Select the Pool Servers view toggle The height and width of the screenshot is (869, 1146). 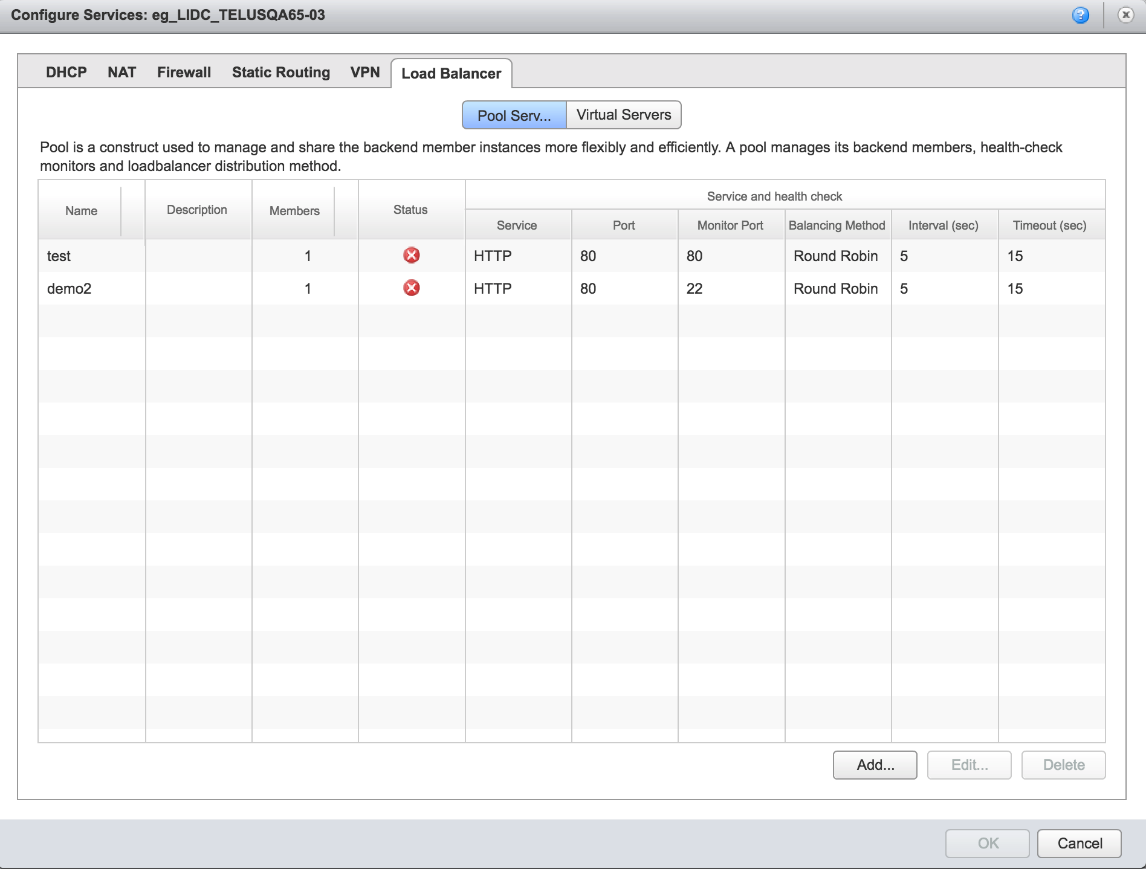point(513,114)
